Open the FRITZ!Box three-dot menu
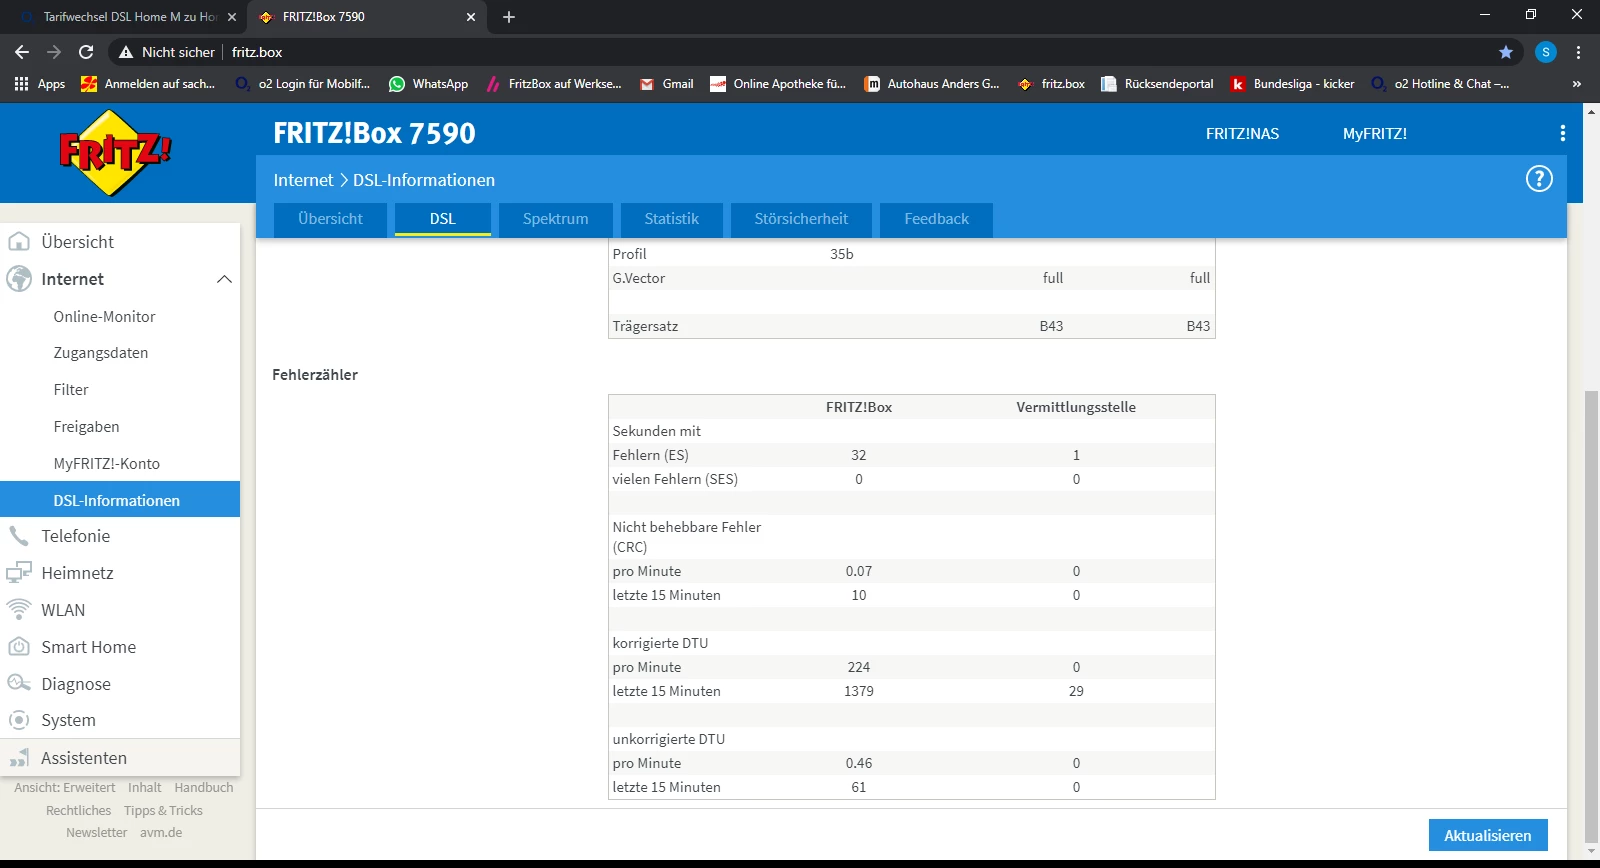 tap(1563, 133)
